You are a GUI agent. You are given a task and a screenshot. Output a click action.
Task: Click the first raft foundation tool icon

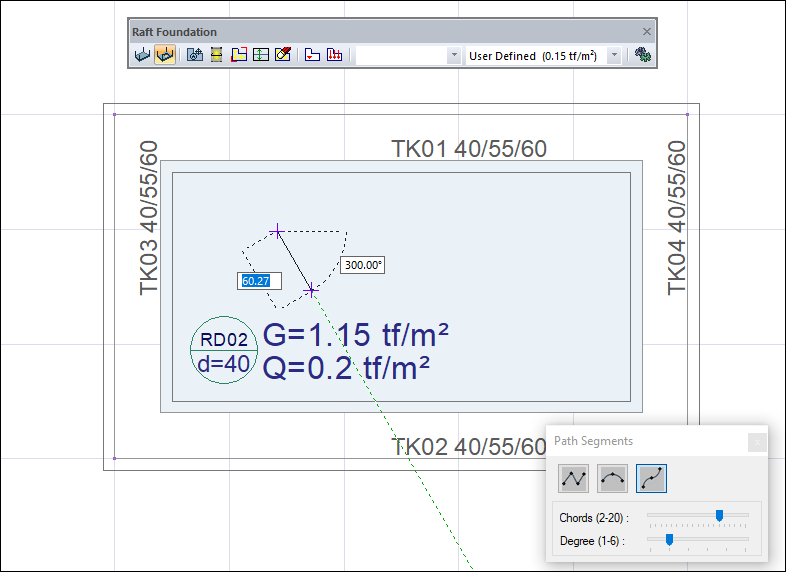click(142, 56)
